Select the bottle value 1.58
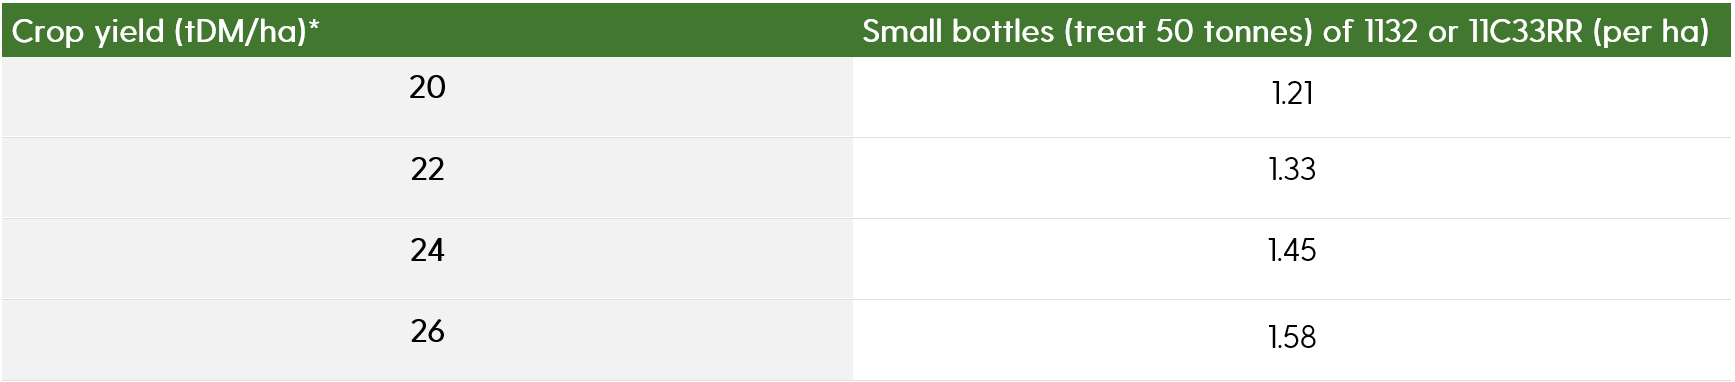The width and height of the screenshot is (1735, 382). pos(1292,337)
